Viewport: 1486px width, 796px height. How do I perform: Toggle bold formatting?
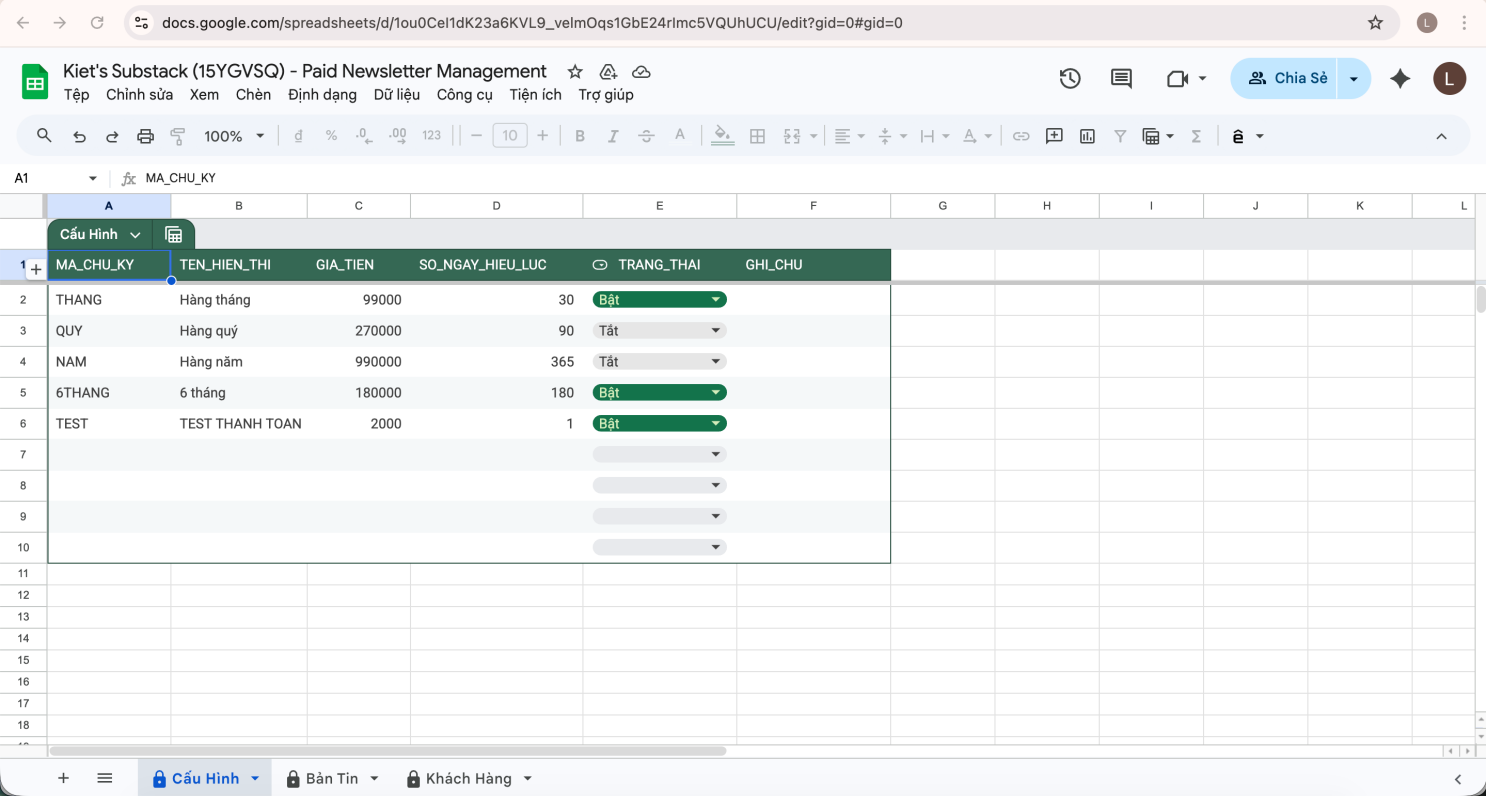pos(579,136)
